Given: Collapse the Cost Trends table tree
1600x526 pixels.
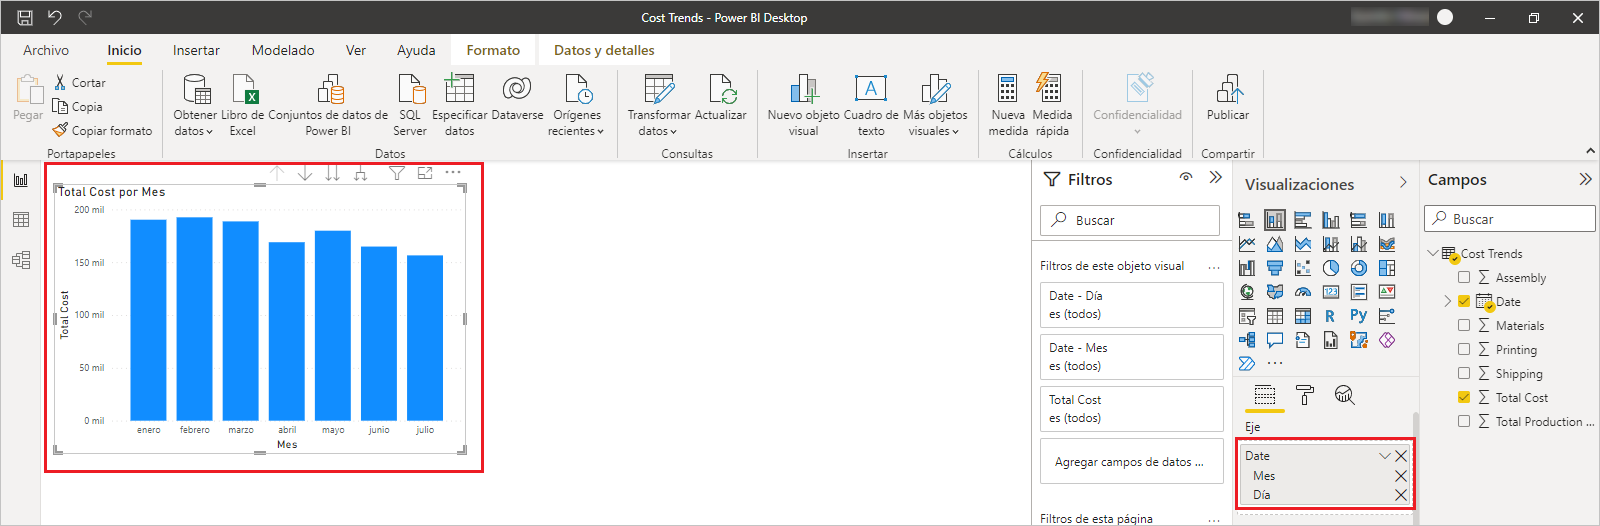Looking at the screenshot, I should coord(1433,253).
